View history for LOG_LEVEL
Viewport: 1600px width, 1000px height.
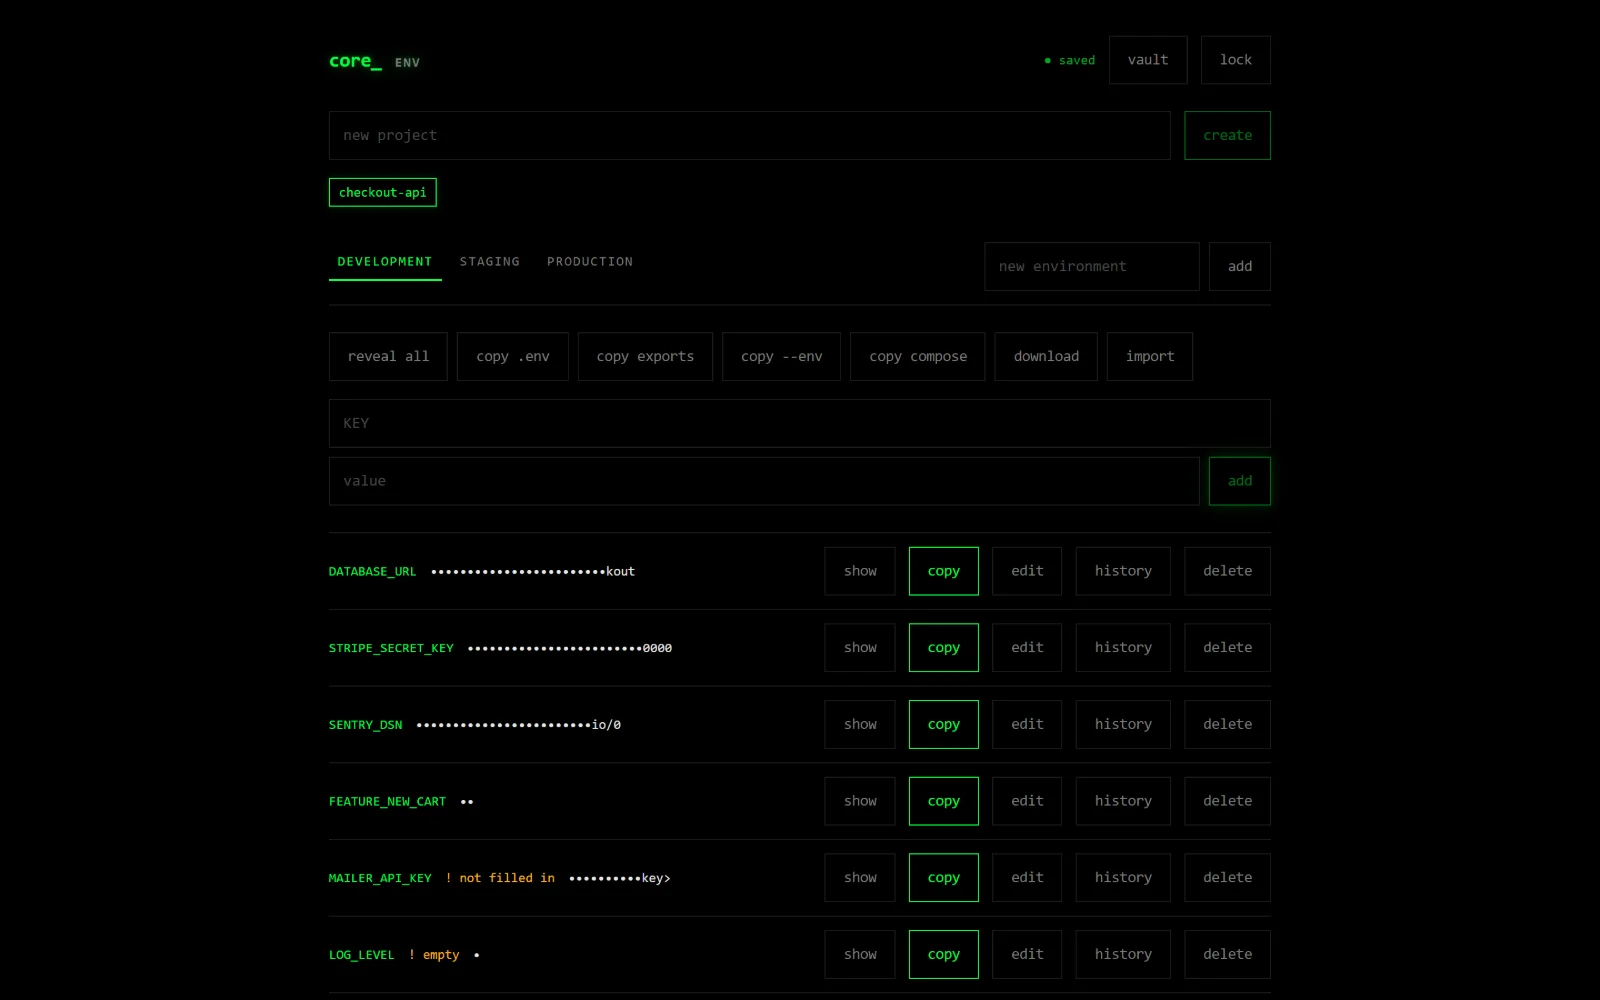tap(1123, 955)
